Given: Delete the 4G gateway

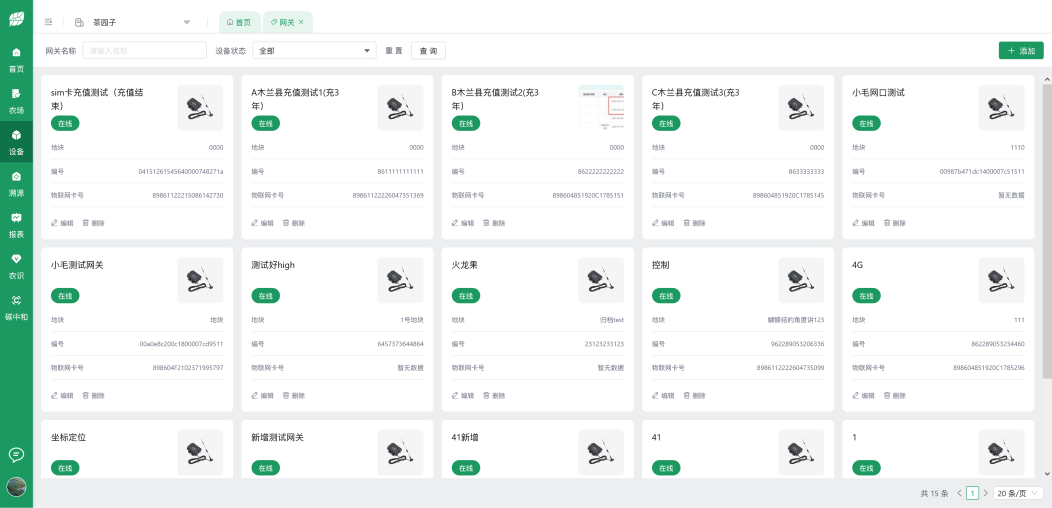Looking at the screenshot, I should (x=894, y=395).
